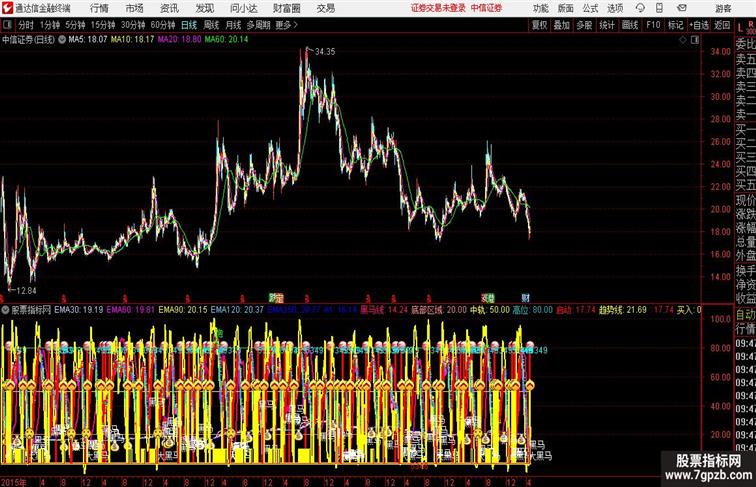Open the 问小达 menu

click(243, 8)
